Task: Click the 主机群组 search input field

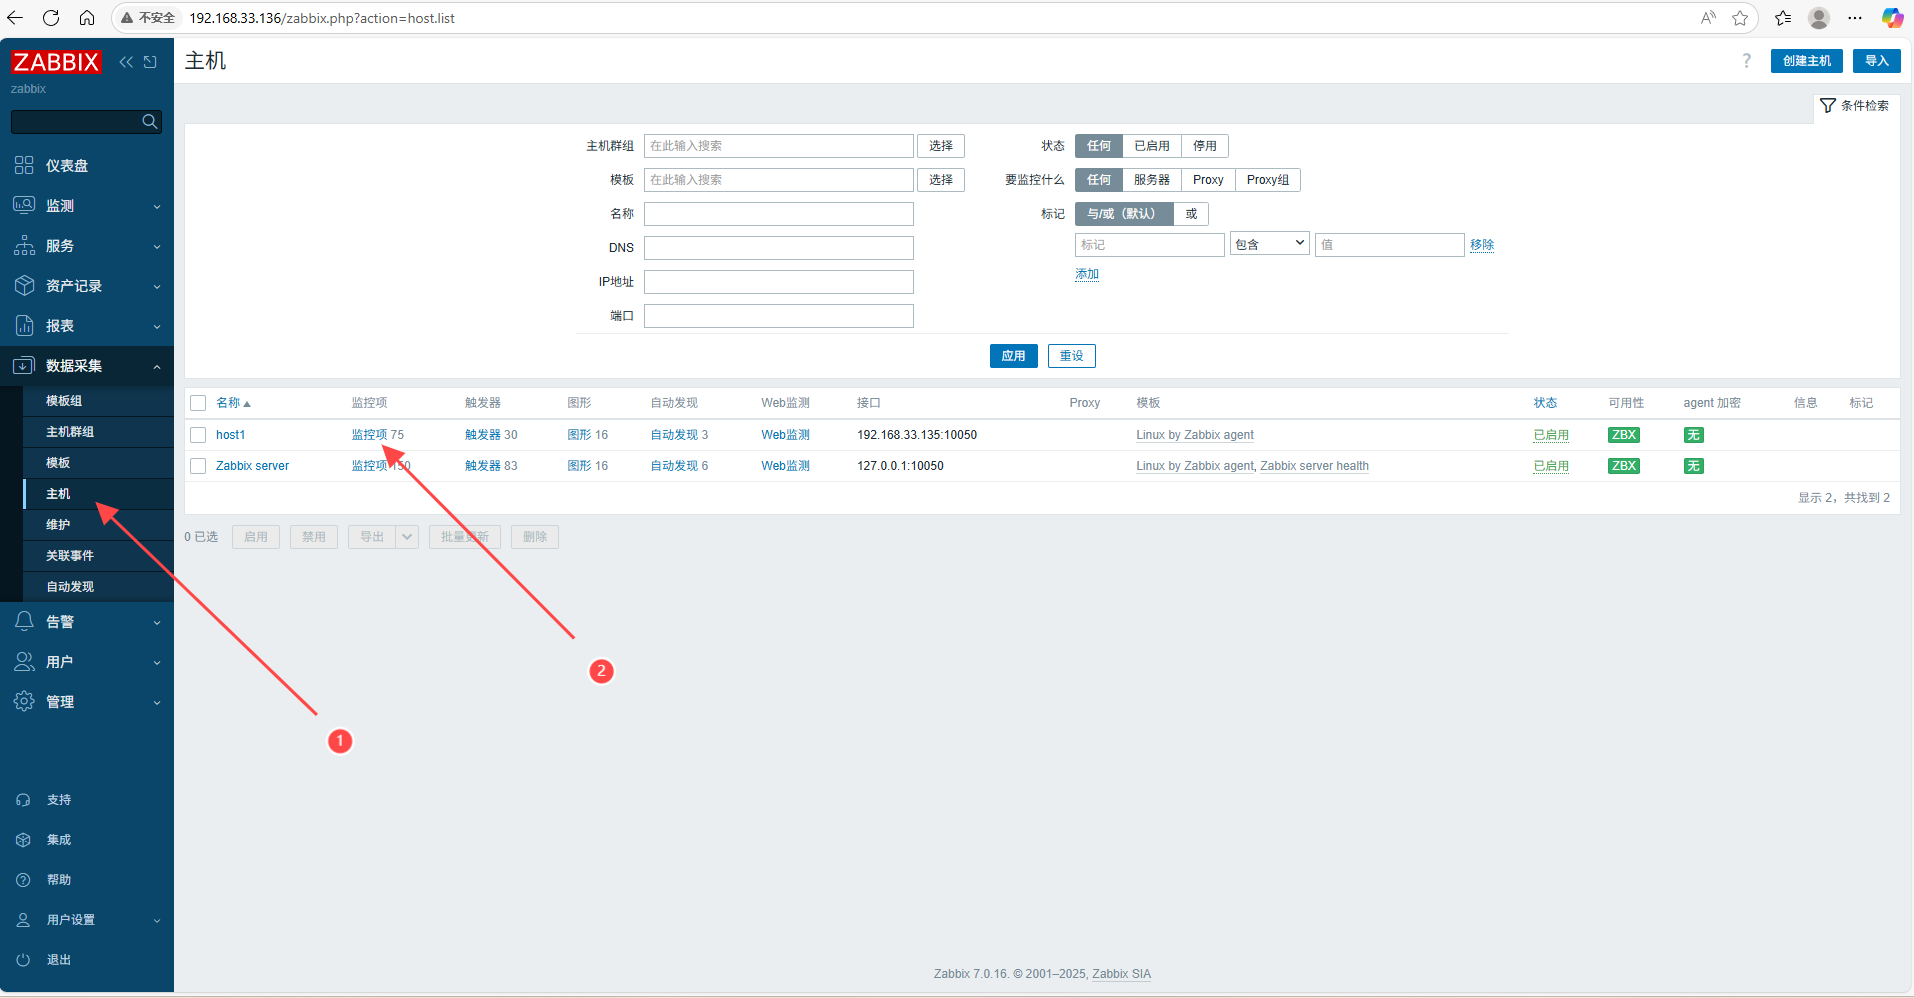Action: (x=778, y=146)
